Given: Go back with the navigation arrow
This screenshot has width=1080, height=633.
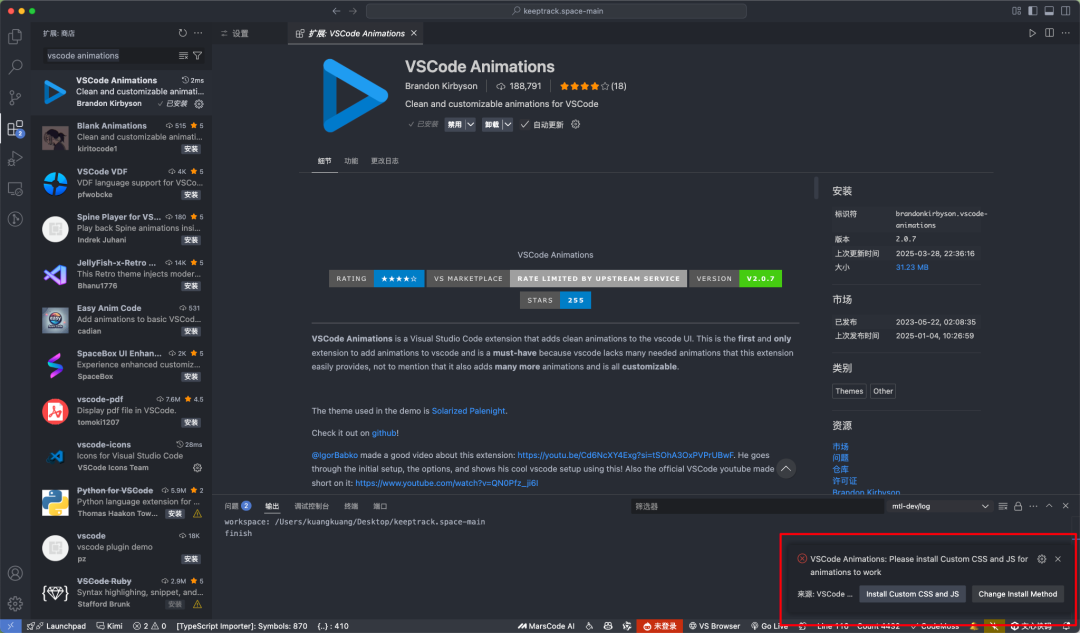Looking at the screenshot, I should (336, 11).
